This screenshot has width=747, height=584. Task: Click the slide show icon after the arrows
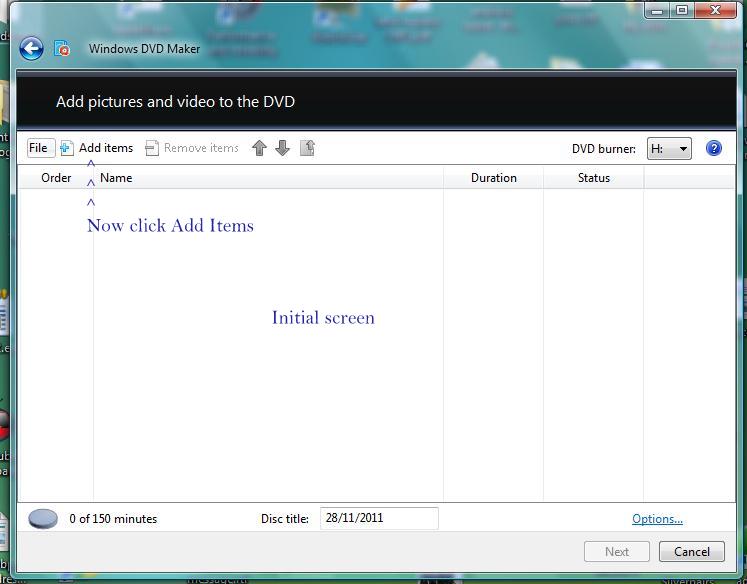(x=307, y=148)
